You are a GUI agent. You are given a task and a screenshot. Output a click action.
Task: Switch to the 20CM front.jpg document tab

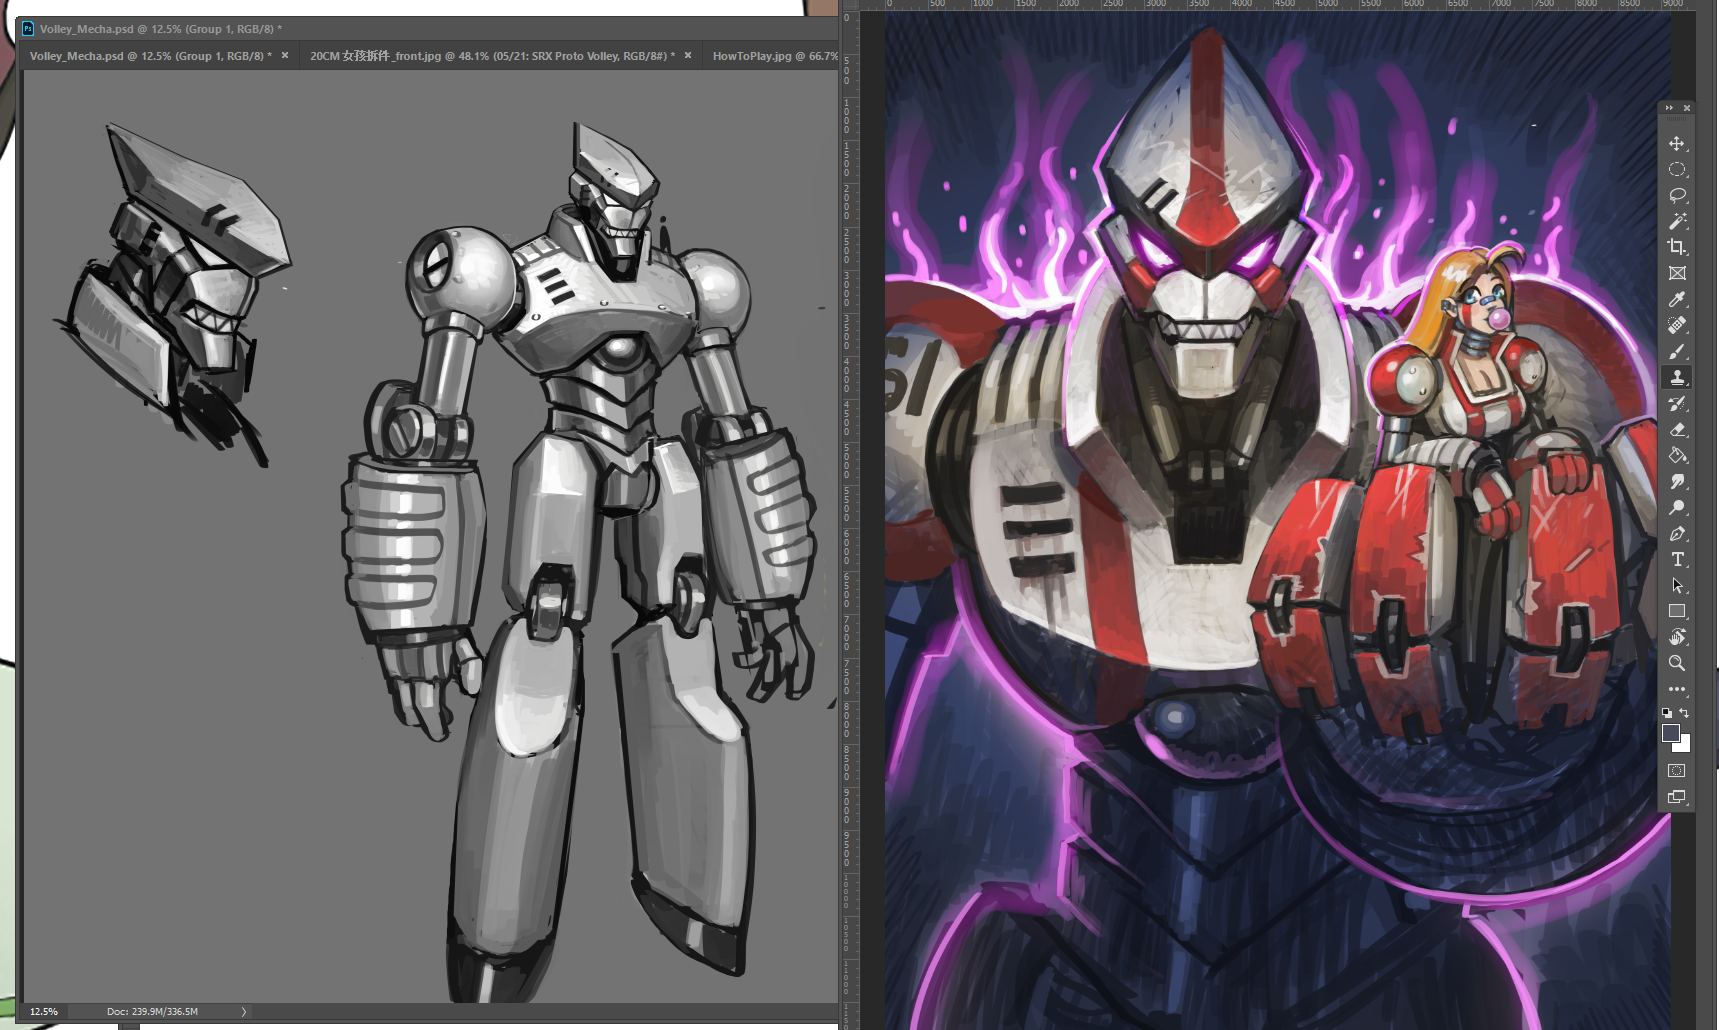point(491,56)
